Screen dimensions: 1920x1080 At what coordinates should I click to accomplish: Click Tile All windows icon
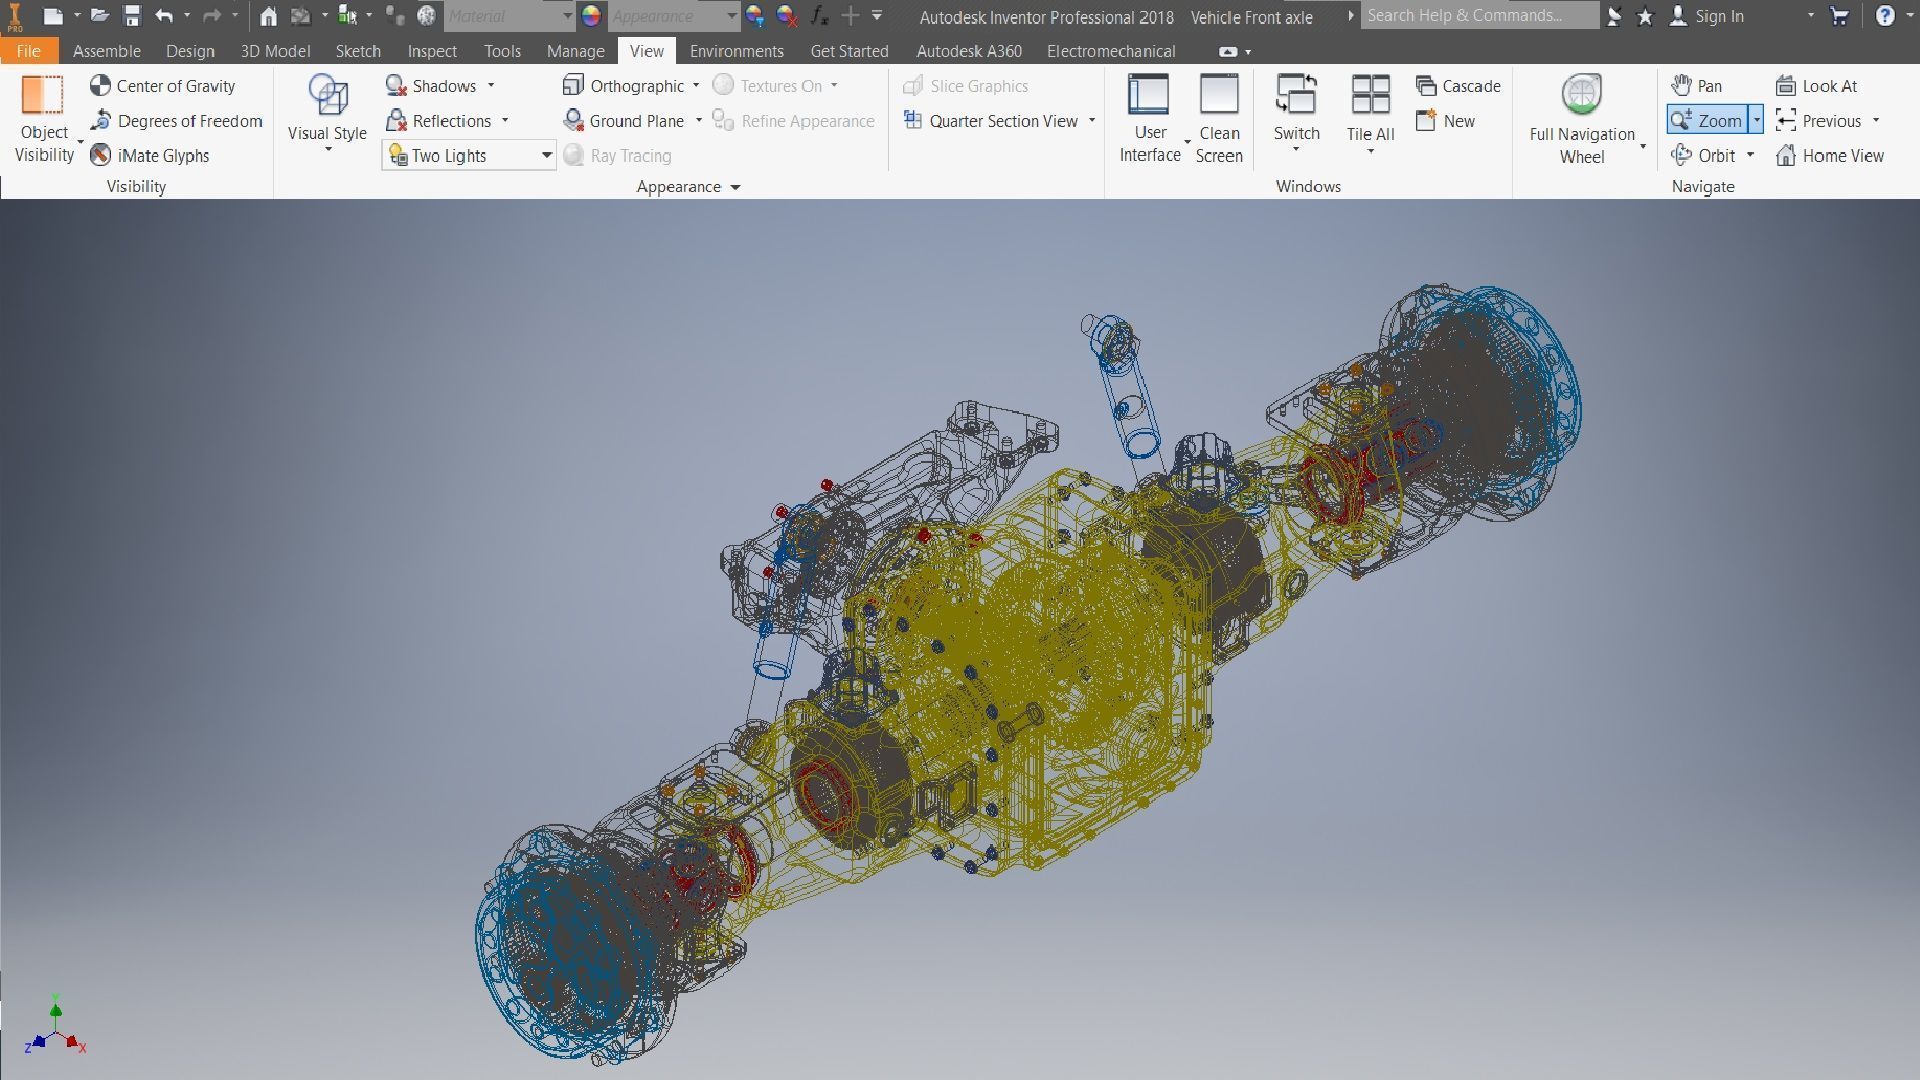(1370, 96)
